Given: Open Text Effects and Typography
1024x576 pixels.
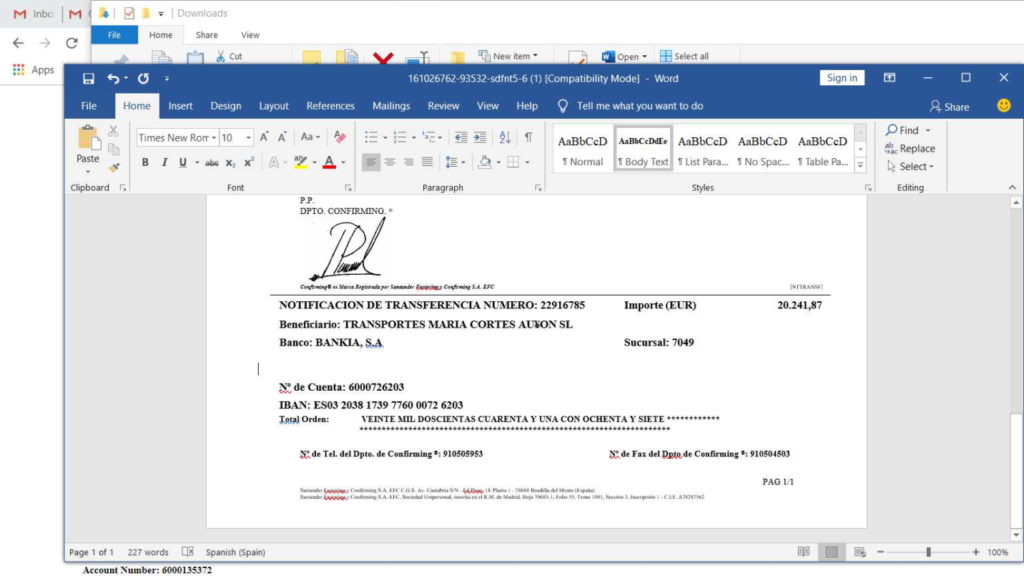Looking at the screenshot, I should click(274, 163).
